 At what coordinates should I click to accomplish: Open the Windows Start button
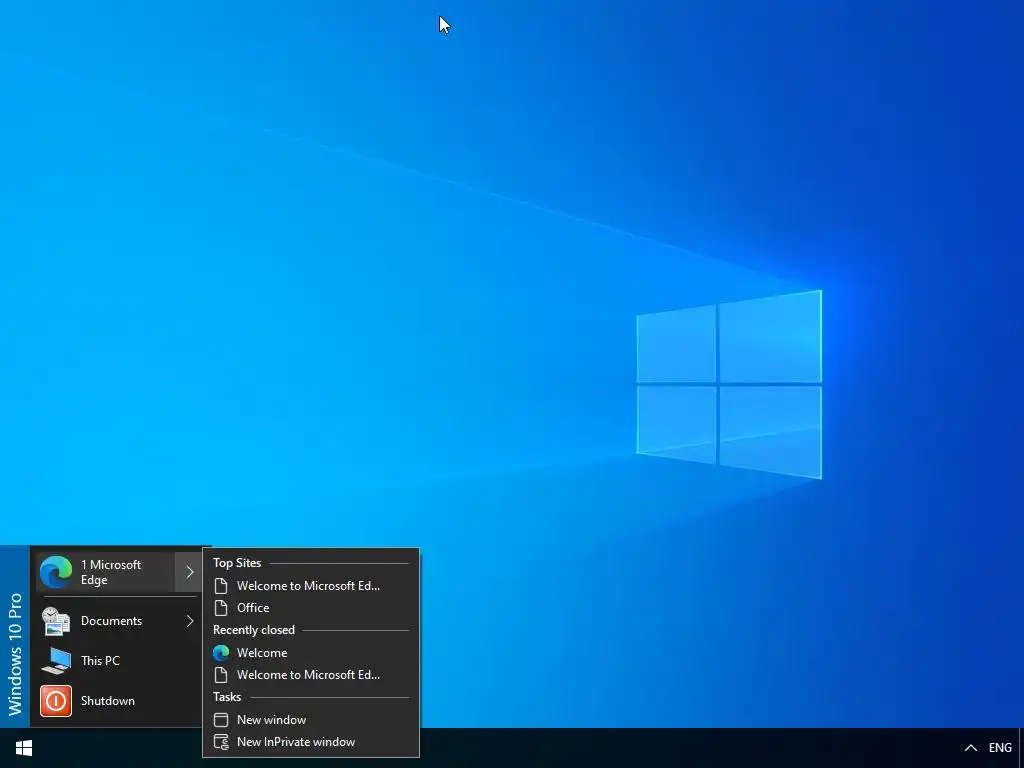pos(24,748)
